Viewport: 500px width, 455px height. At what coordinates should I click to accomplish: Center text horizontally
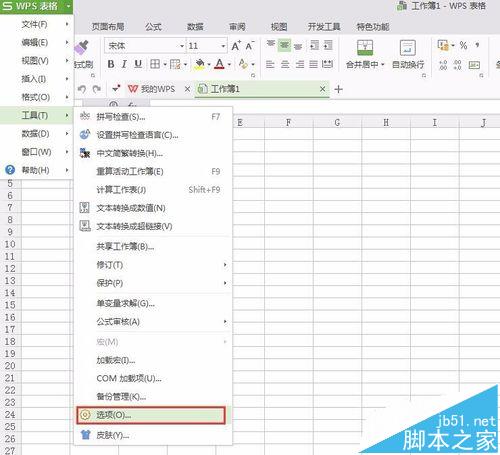pyautogui.click(x=285, y=64)
